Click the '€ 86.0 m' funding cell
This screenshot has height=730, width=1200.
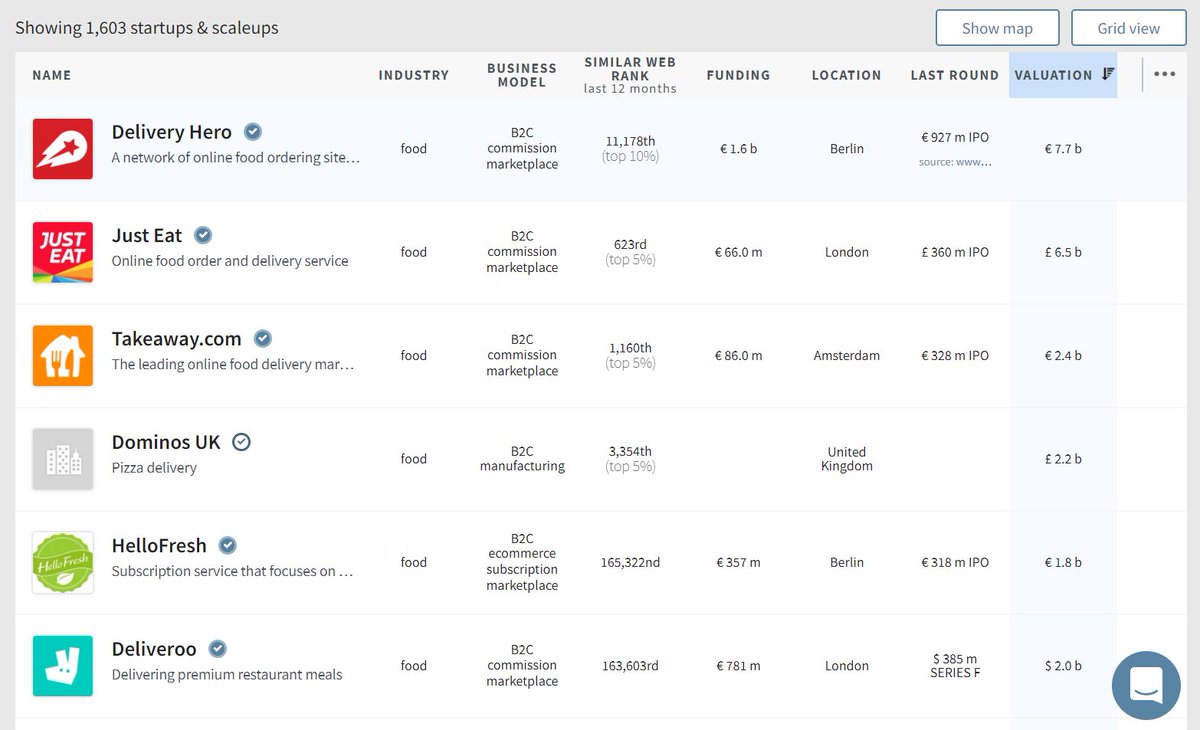[738, 355]
